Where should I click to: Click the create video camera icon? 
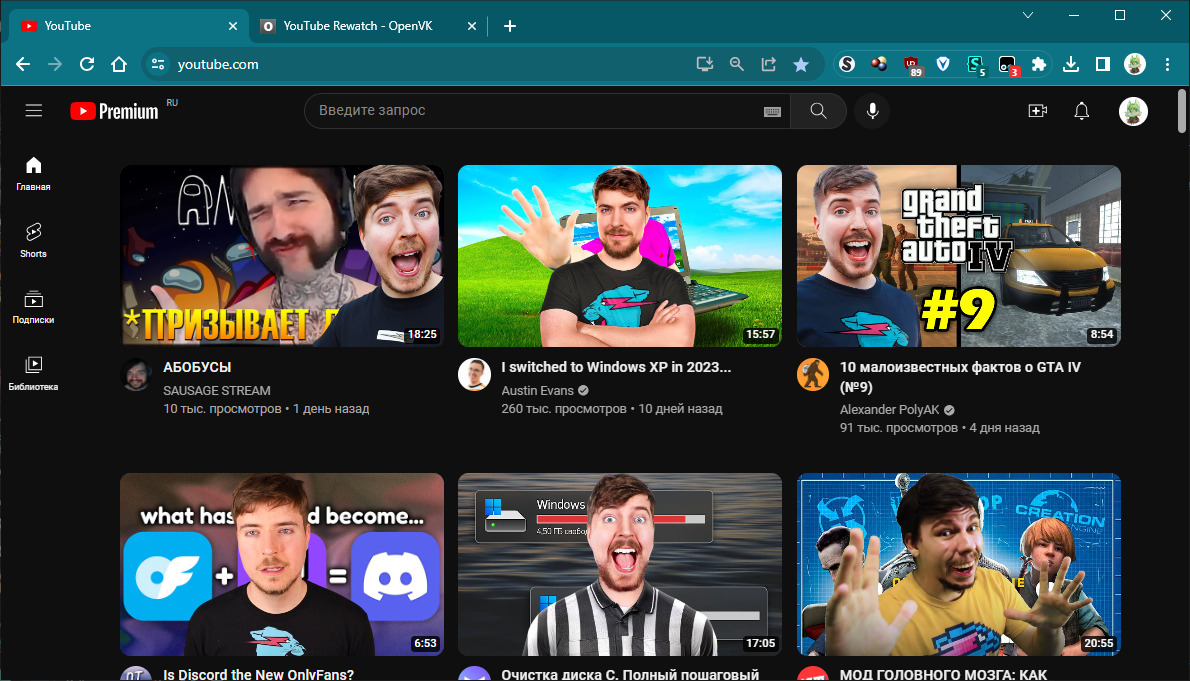tap(1037, 111)
